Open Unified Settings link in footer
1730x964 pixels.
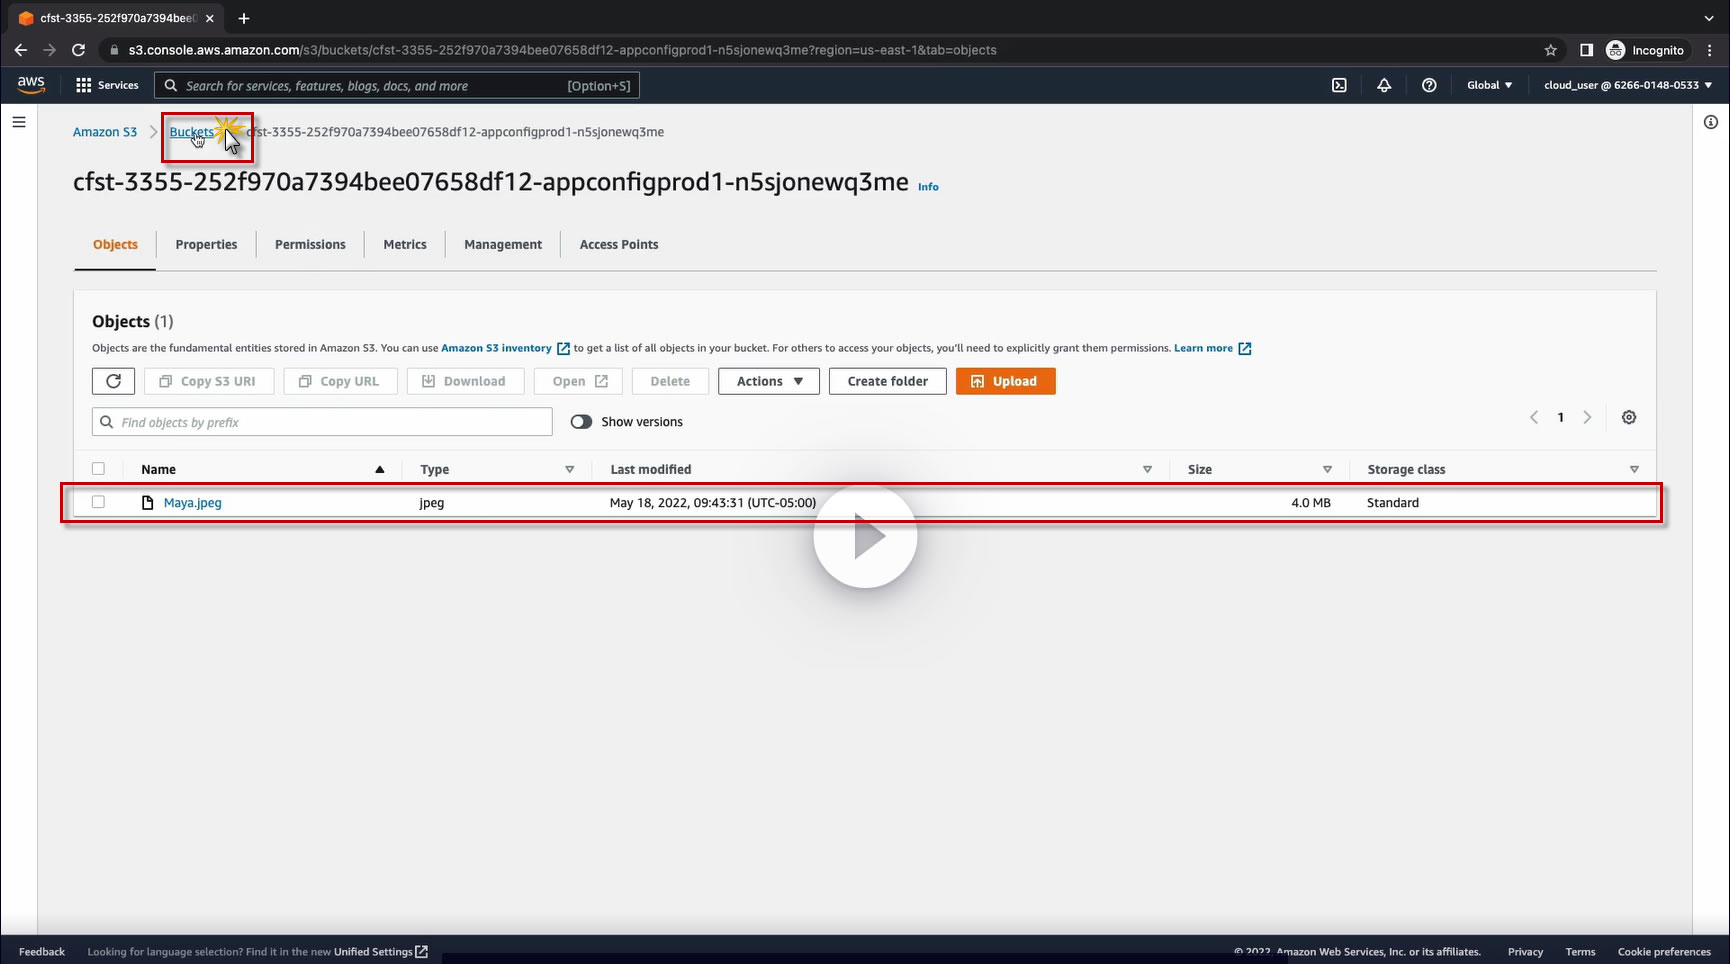click(x=380, y=952)
